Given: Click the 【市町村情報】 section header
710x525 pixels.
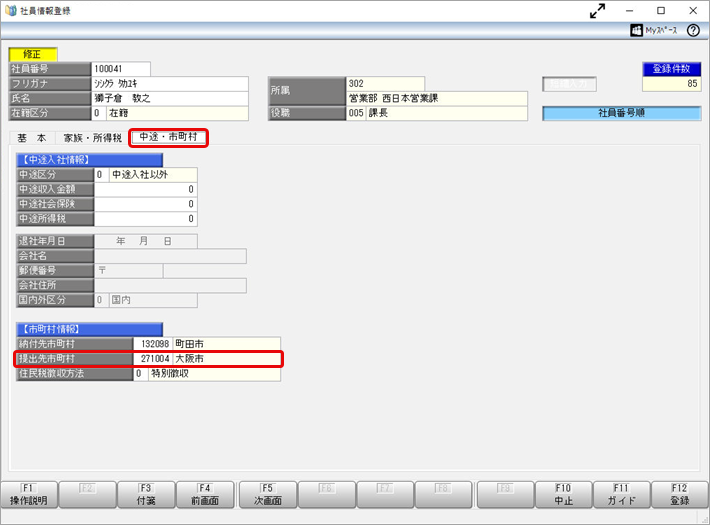Looking at the screenshot, I should click(89, 329).
